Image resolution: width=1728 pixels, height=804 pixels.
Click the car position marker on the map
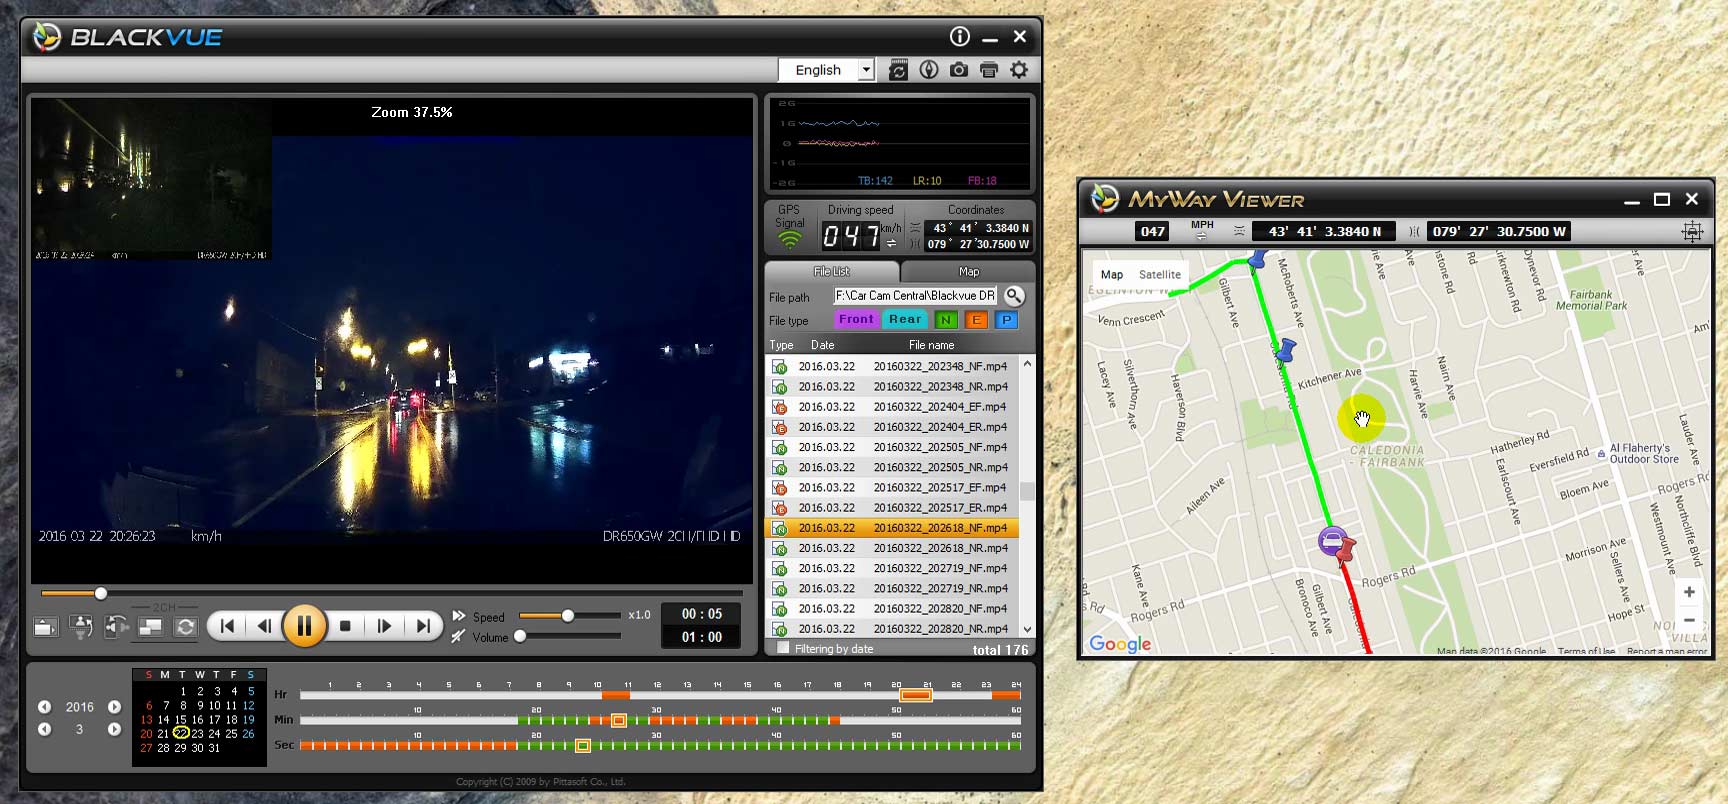pyautogui.click(x=1332, y=541)
